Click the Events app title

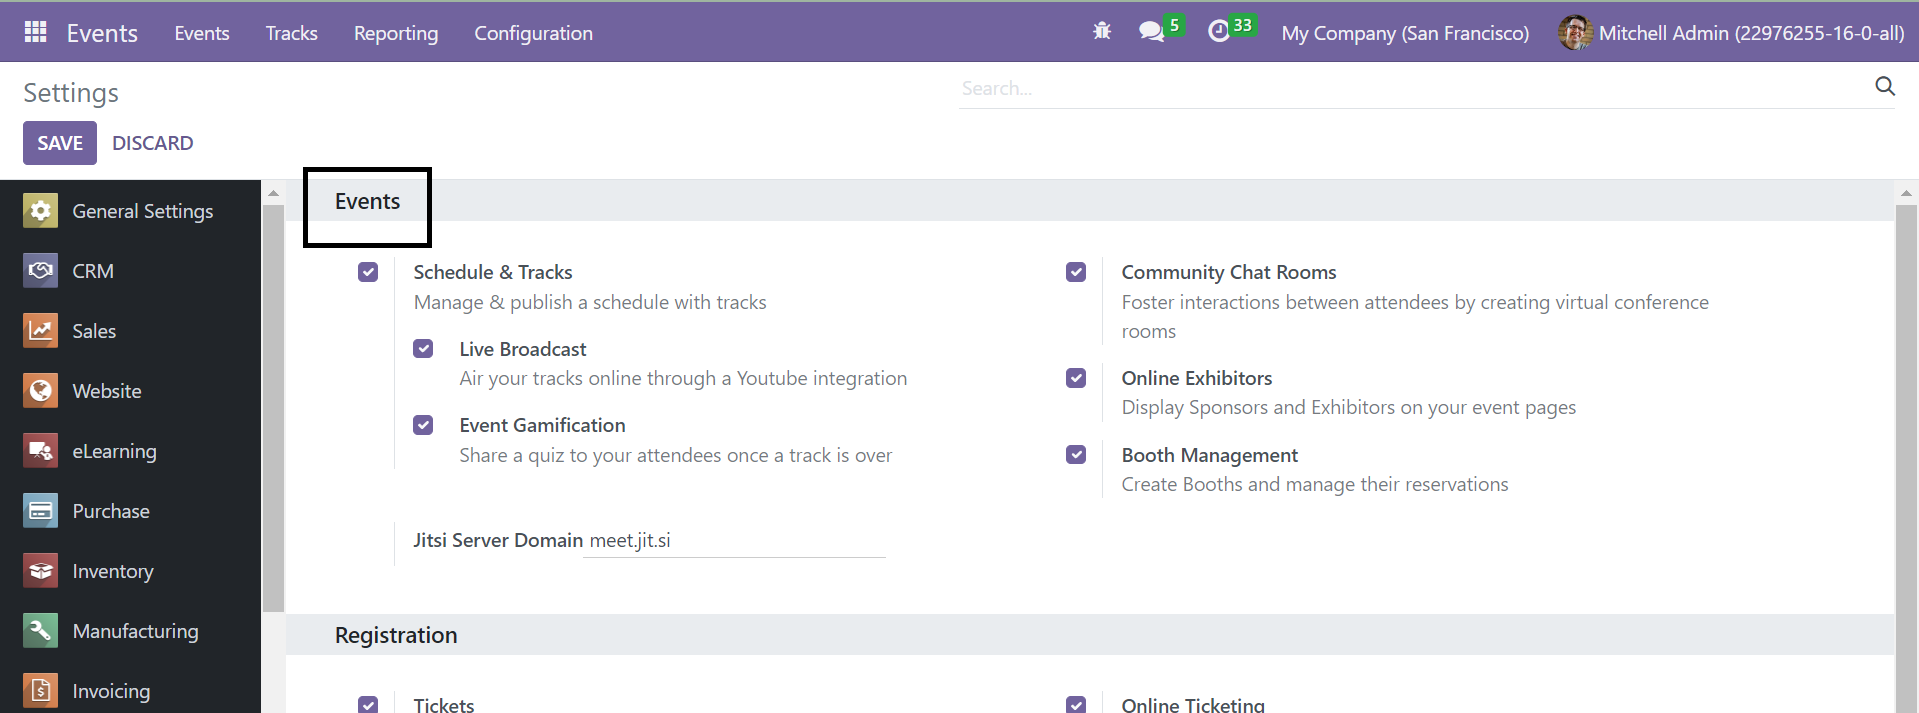[x=102, y=33]
